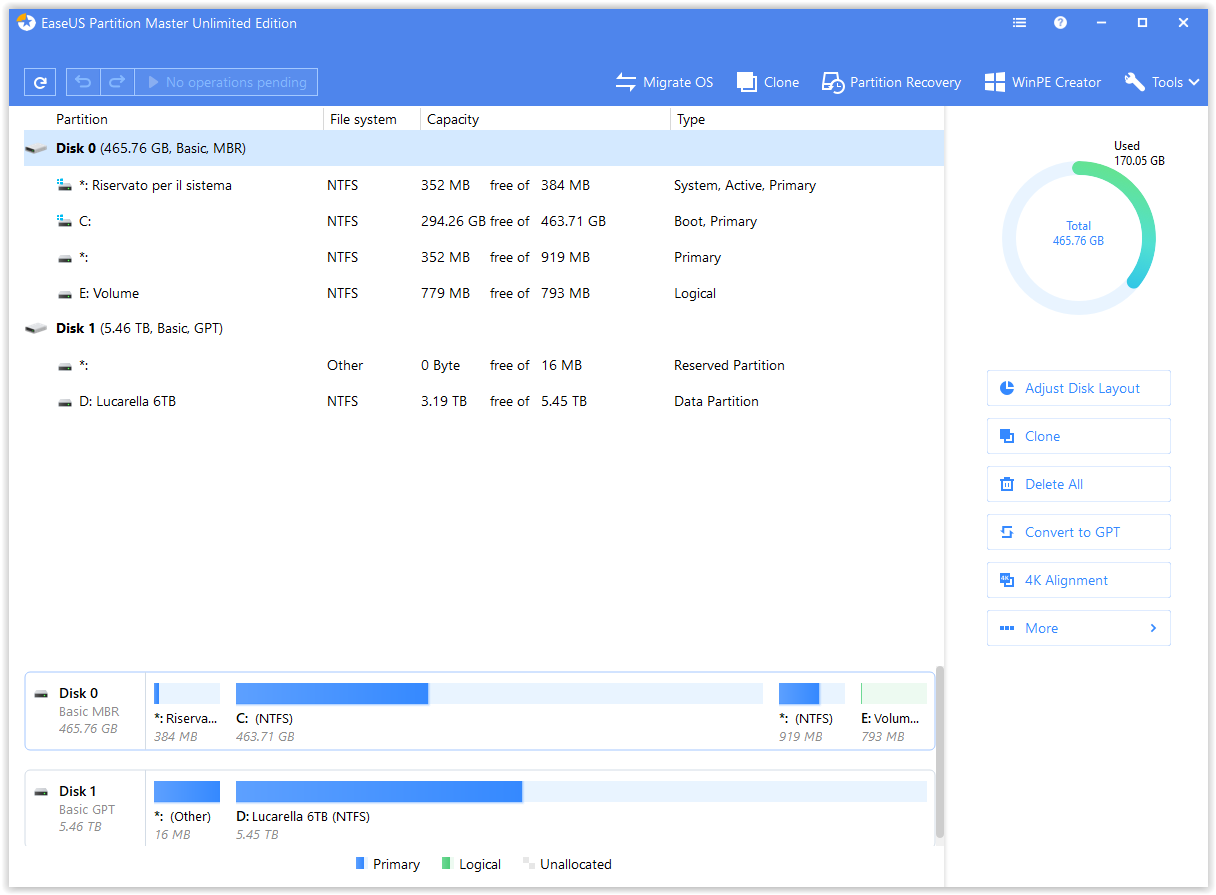
Task: Click the "Used 170.05 GB" label
Action: [1139, 153]
